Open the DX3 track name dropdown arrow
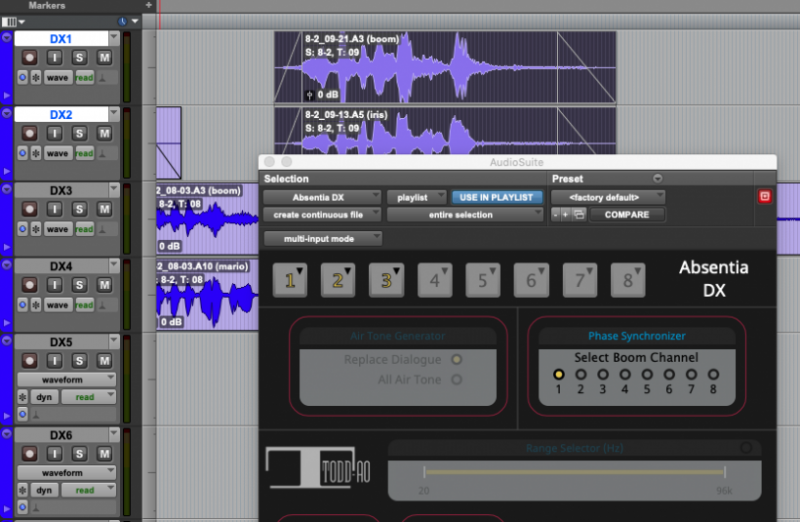 coord(114,190)
